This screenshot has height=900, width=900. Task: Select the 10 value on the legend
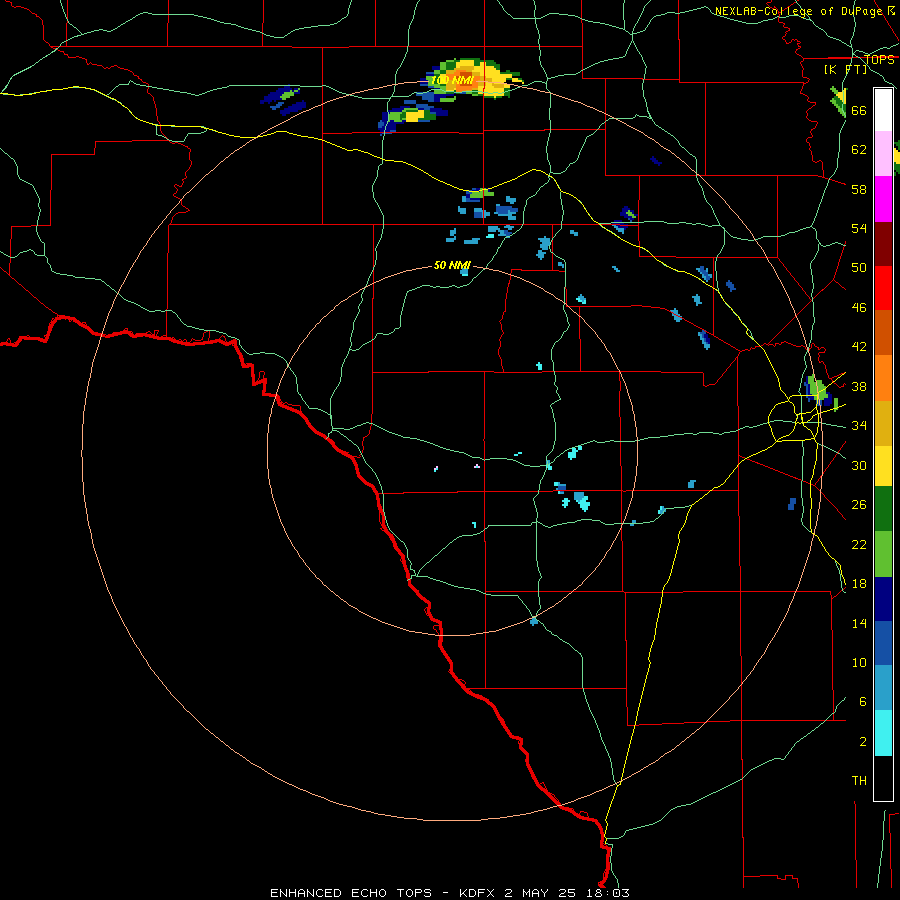[859, 662]
